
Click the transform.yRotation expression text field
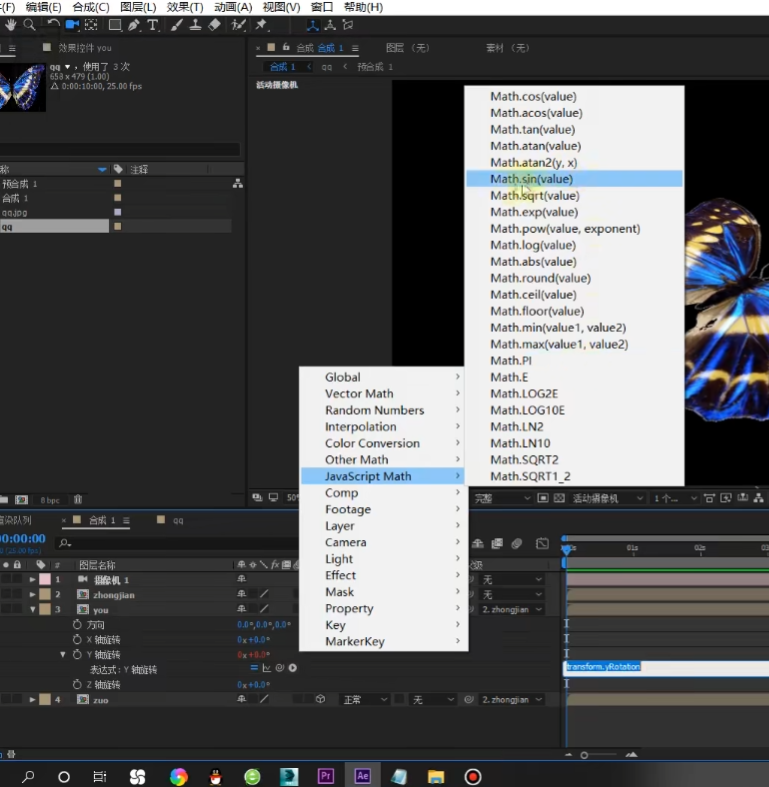[667, 667]
